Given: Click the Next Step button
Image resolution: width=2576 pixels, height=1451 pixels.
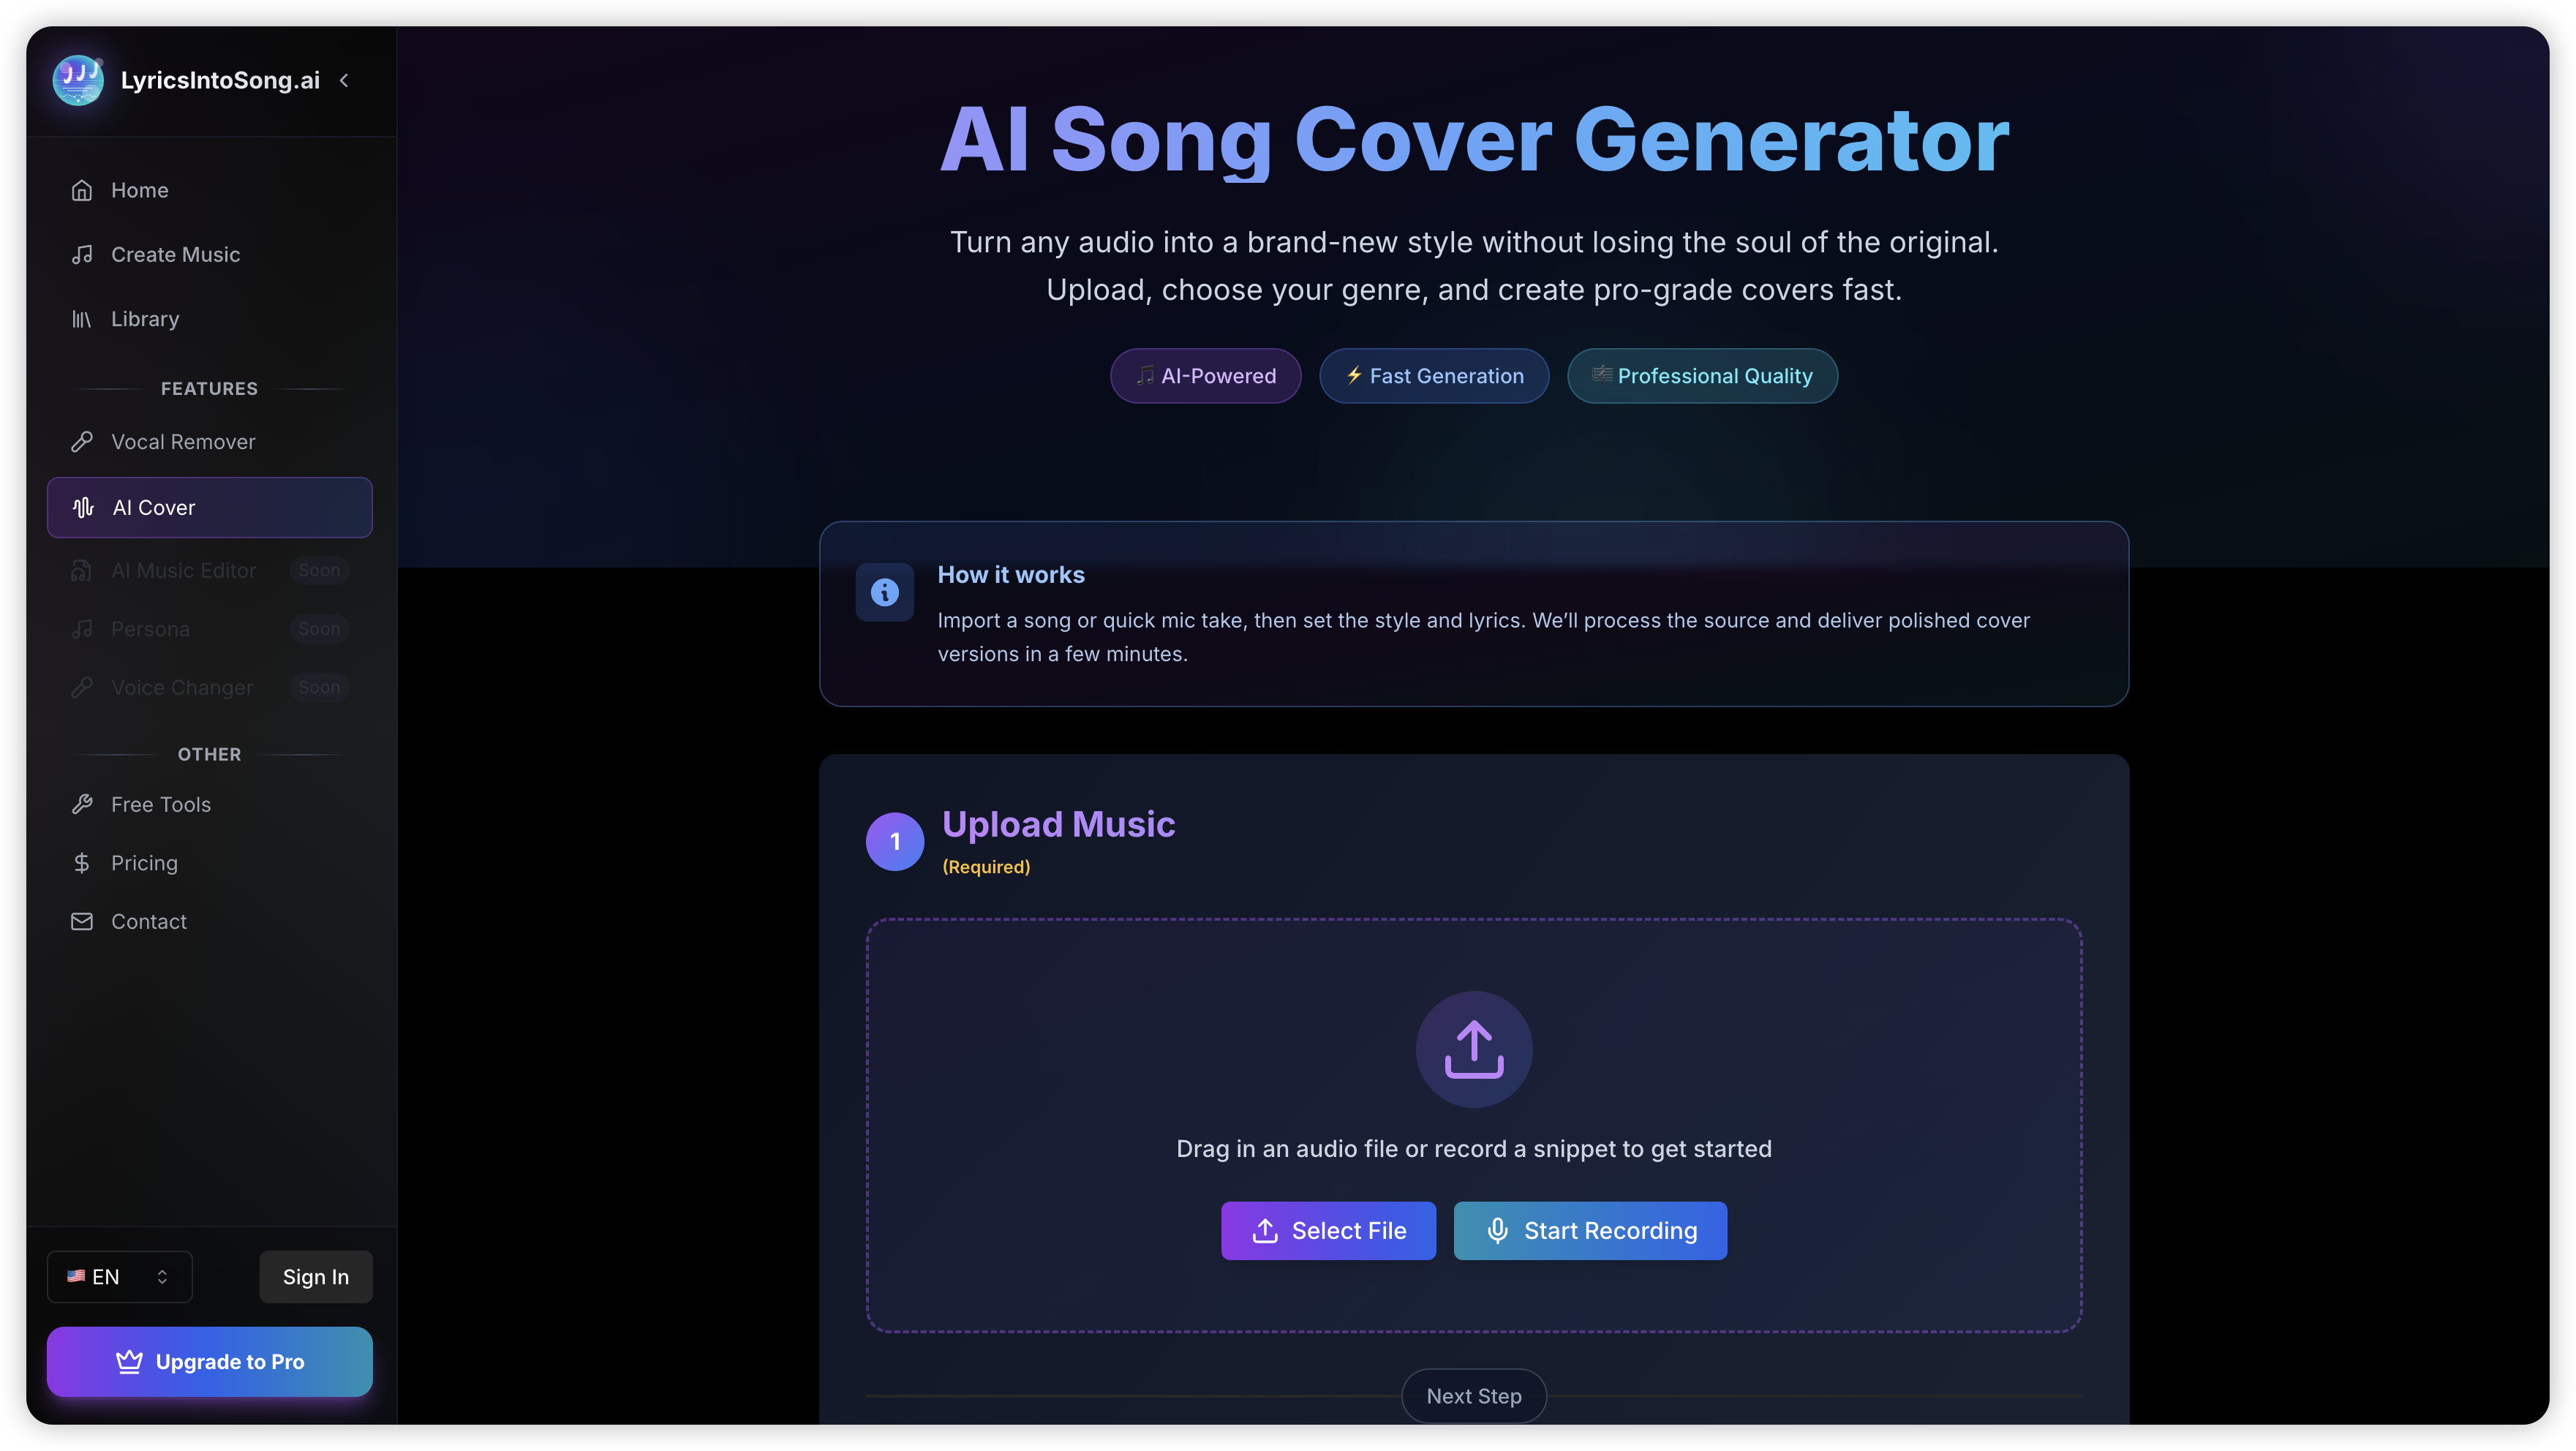Looking at the screenshot, I should pos(1473,1396).
